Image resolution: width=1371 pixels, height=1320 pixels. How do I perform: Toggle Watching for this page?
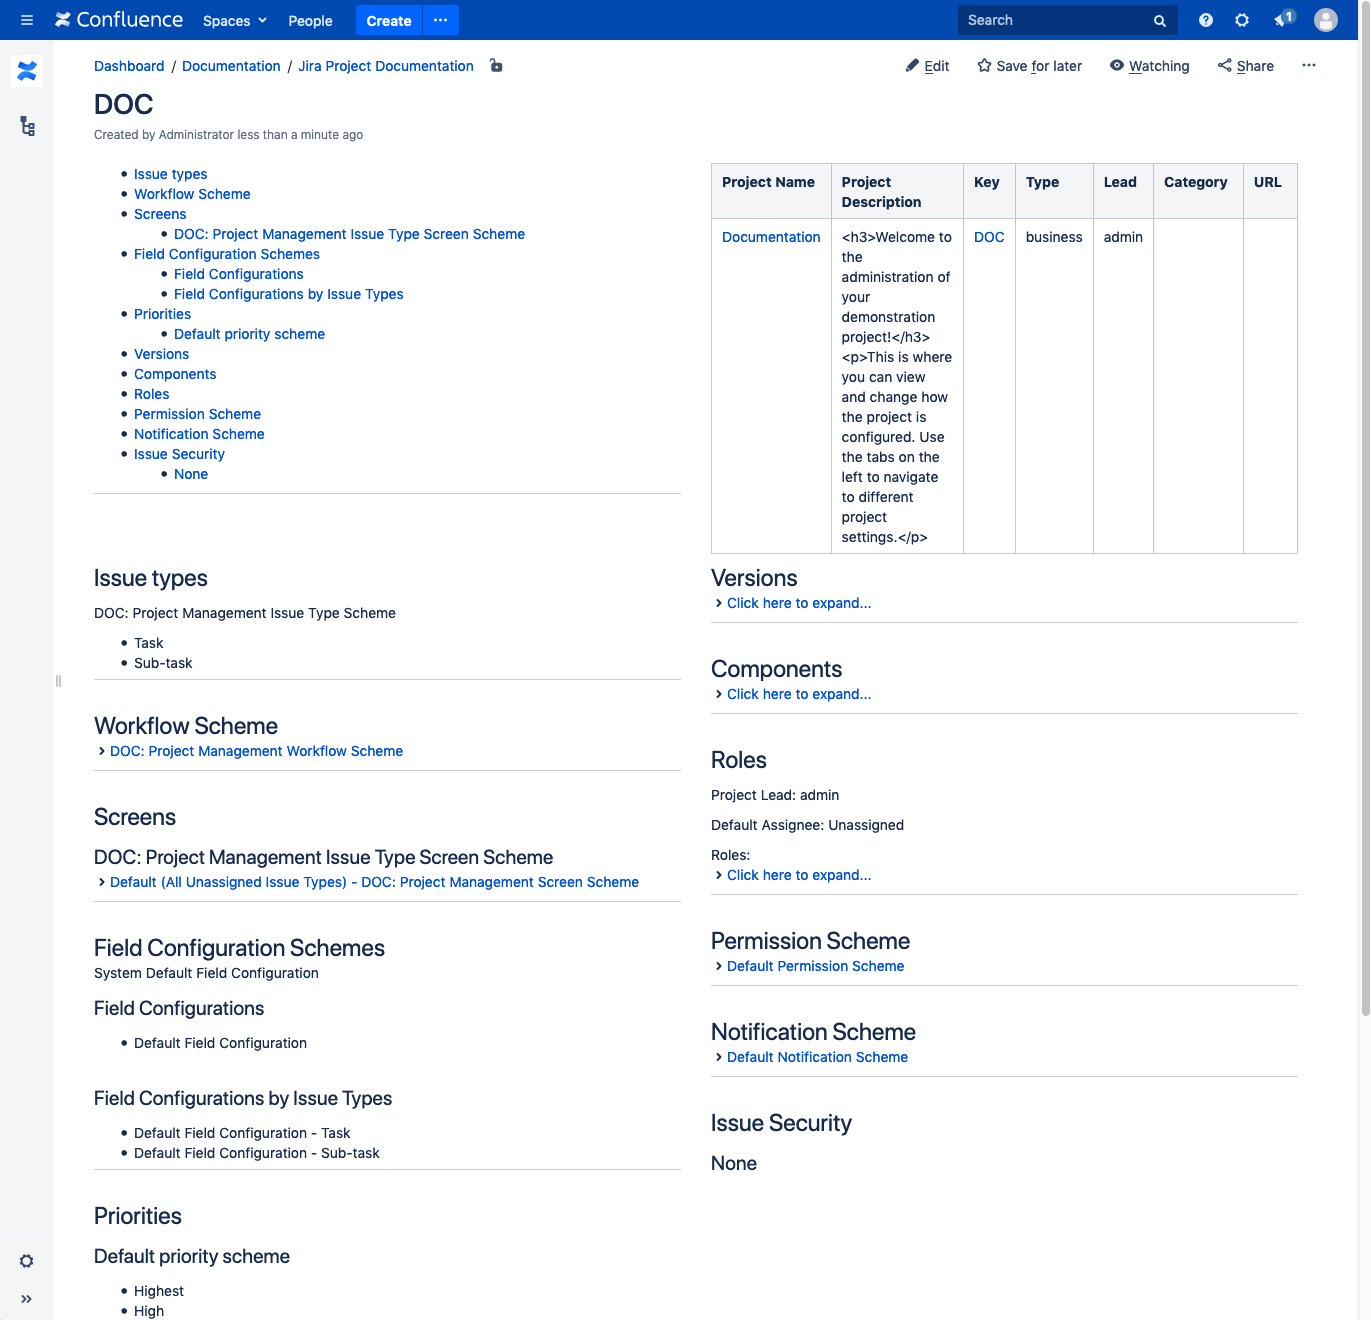pyautogui.click(x=1150, y=66)
